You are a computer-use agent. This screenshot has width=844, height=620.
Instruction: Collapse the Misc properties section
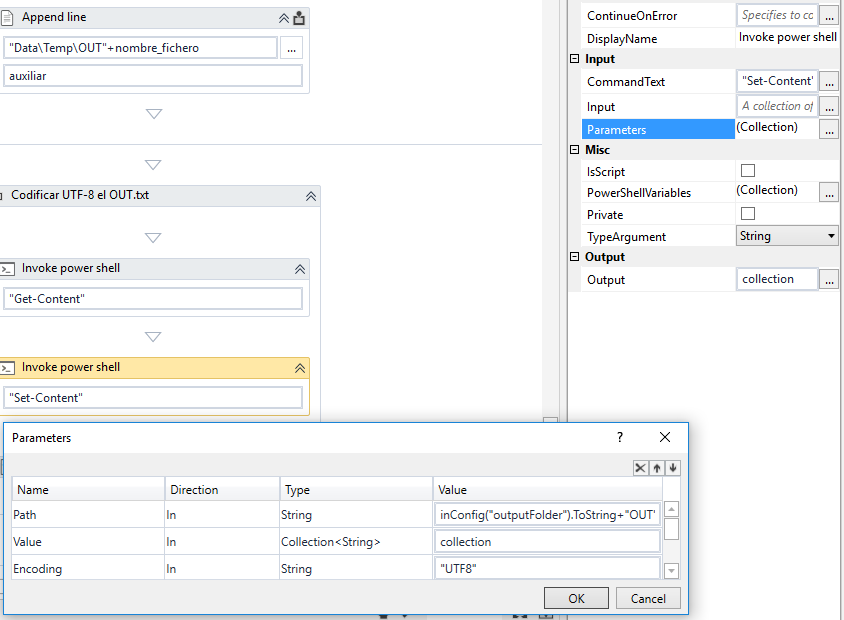pyautogui.click(x=573, y=149)
